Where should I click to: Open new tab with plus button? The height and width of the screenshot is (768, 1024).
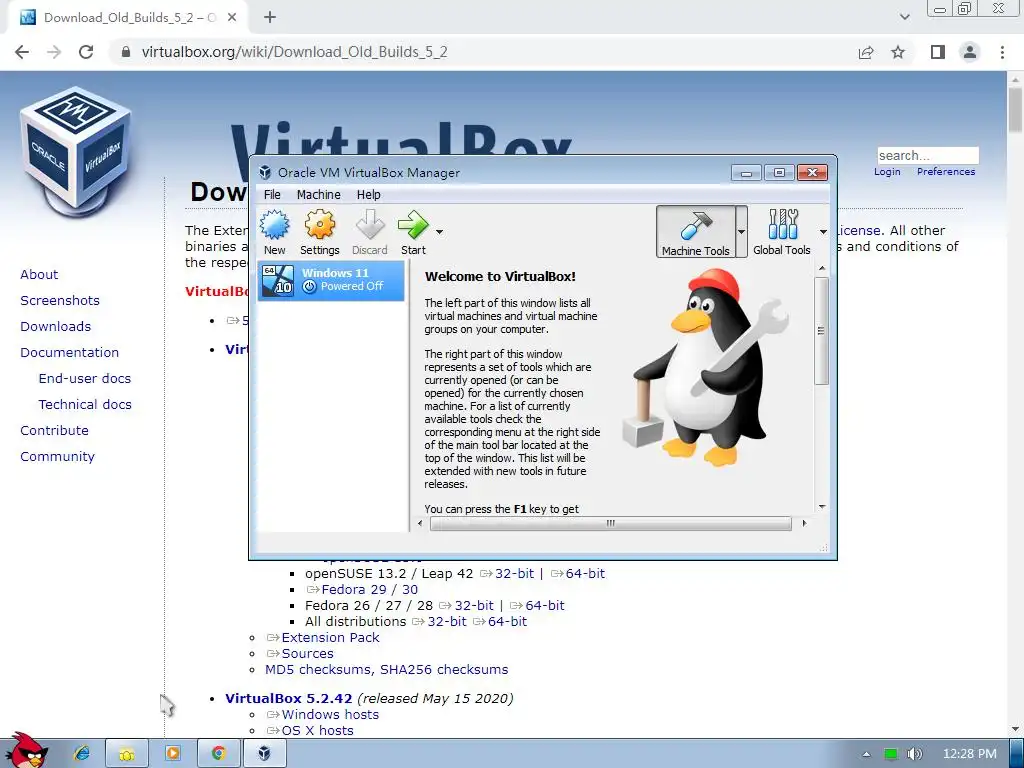(270, 18)
